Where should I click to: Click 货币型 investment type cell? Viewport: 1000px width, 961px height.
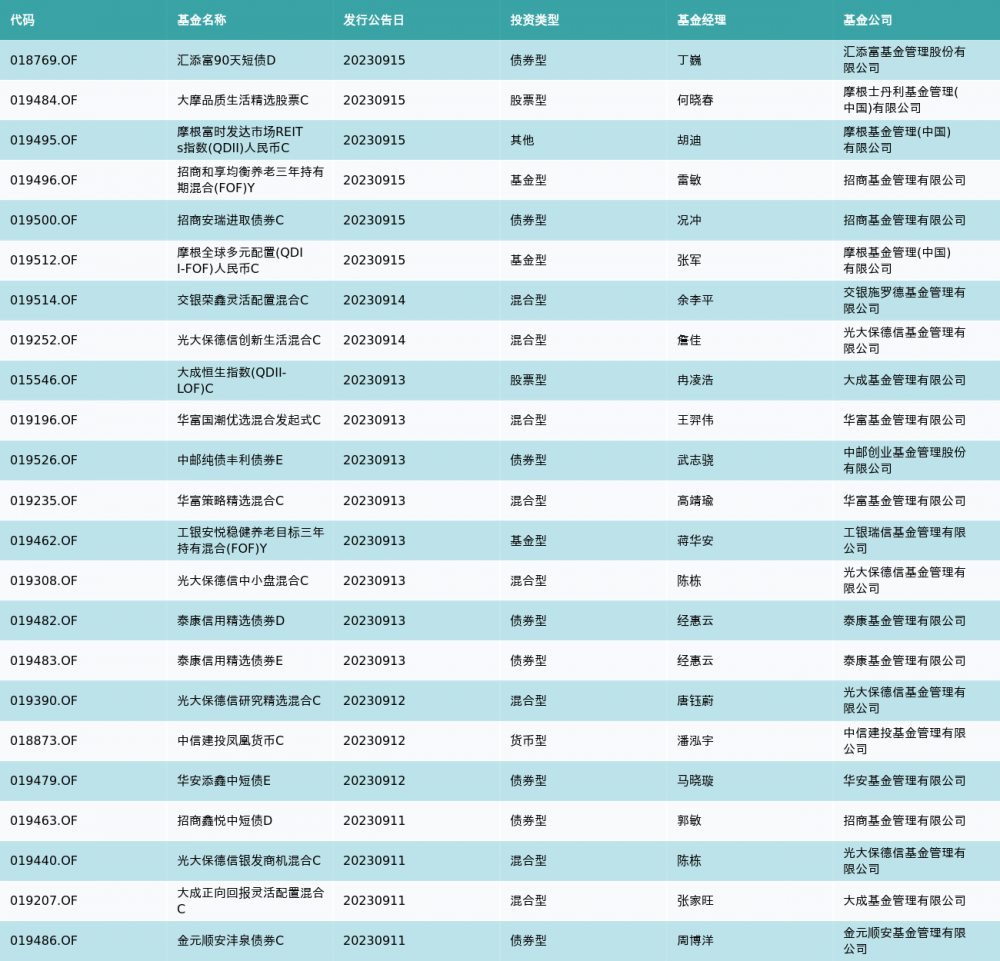coord(528,740)
